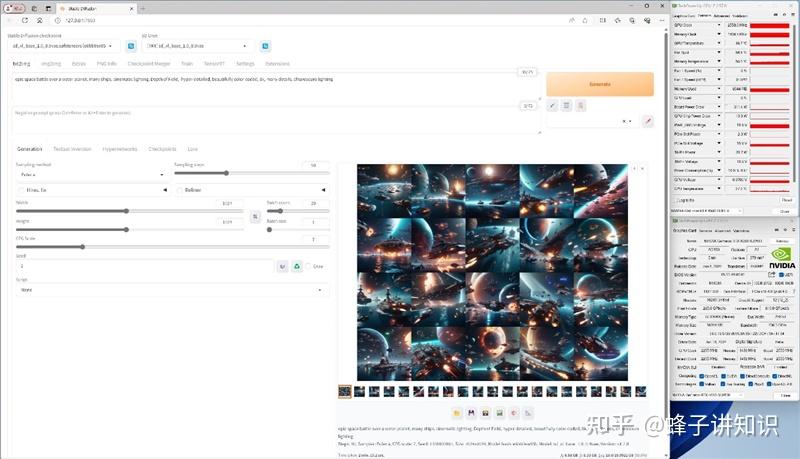The image size is (800, 459).
Task: Tick the Extra seed checkbox
Action: pos(308,266)
